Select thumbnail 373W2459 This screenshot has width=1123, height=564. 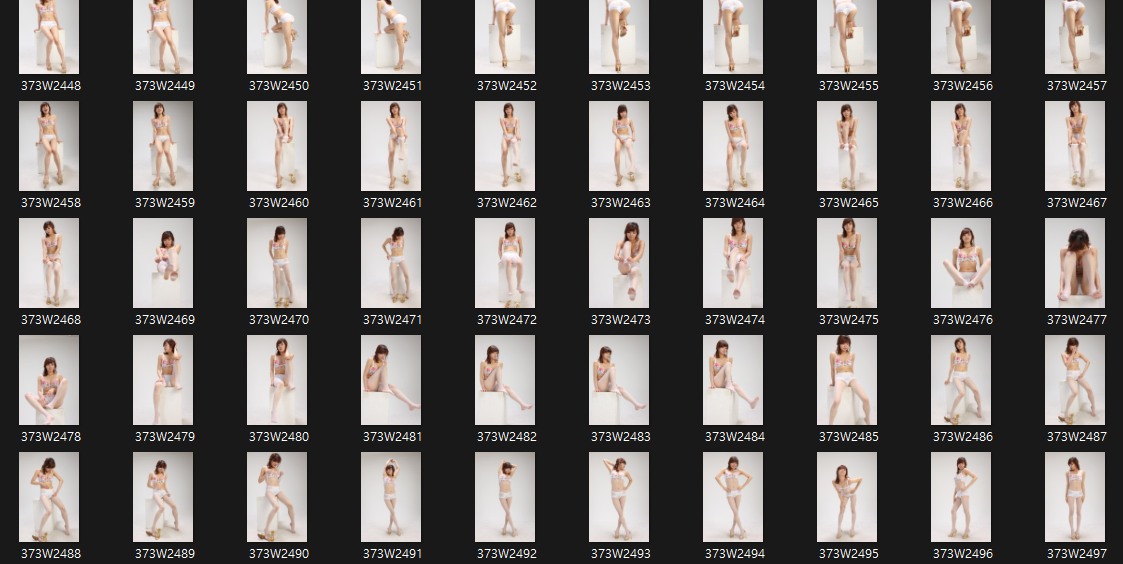click(x=163, y=146)
